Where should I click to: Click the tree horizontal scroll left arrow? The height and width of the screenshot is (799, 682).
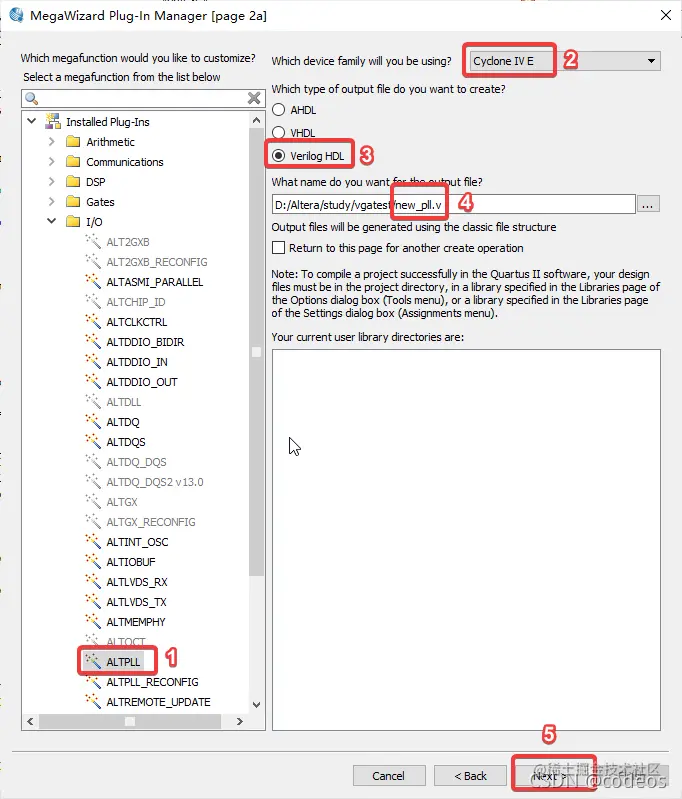coord(30,721)
